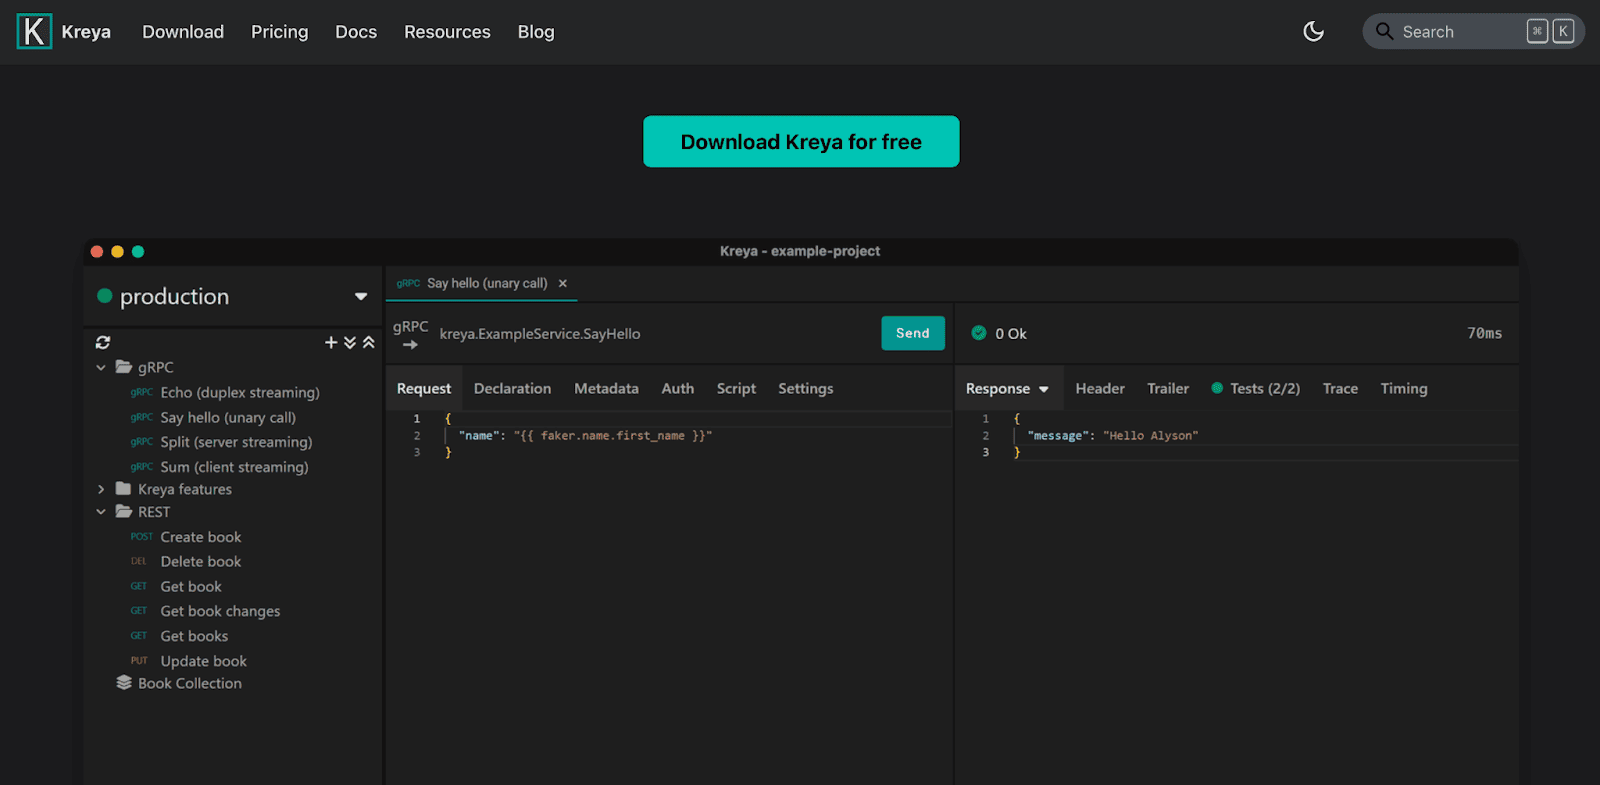Open the Pricing nav link
This screenshot has height=785, width=1600.
click(280, 32)
